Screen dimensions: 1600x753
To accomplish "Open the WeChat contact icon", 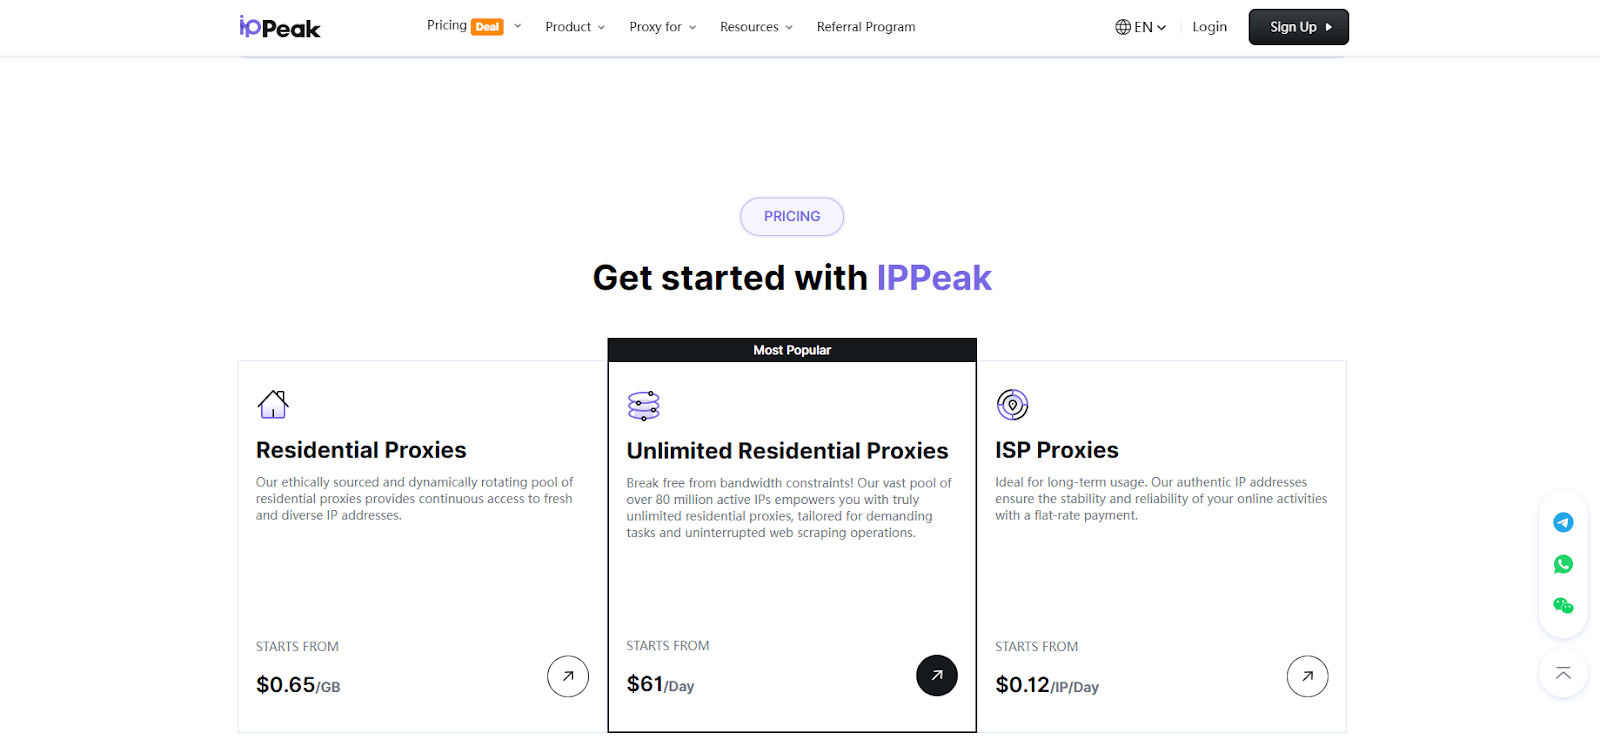I will tap(1563, 606).
